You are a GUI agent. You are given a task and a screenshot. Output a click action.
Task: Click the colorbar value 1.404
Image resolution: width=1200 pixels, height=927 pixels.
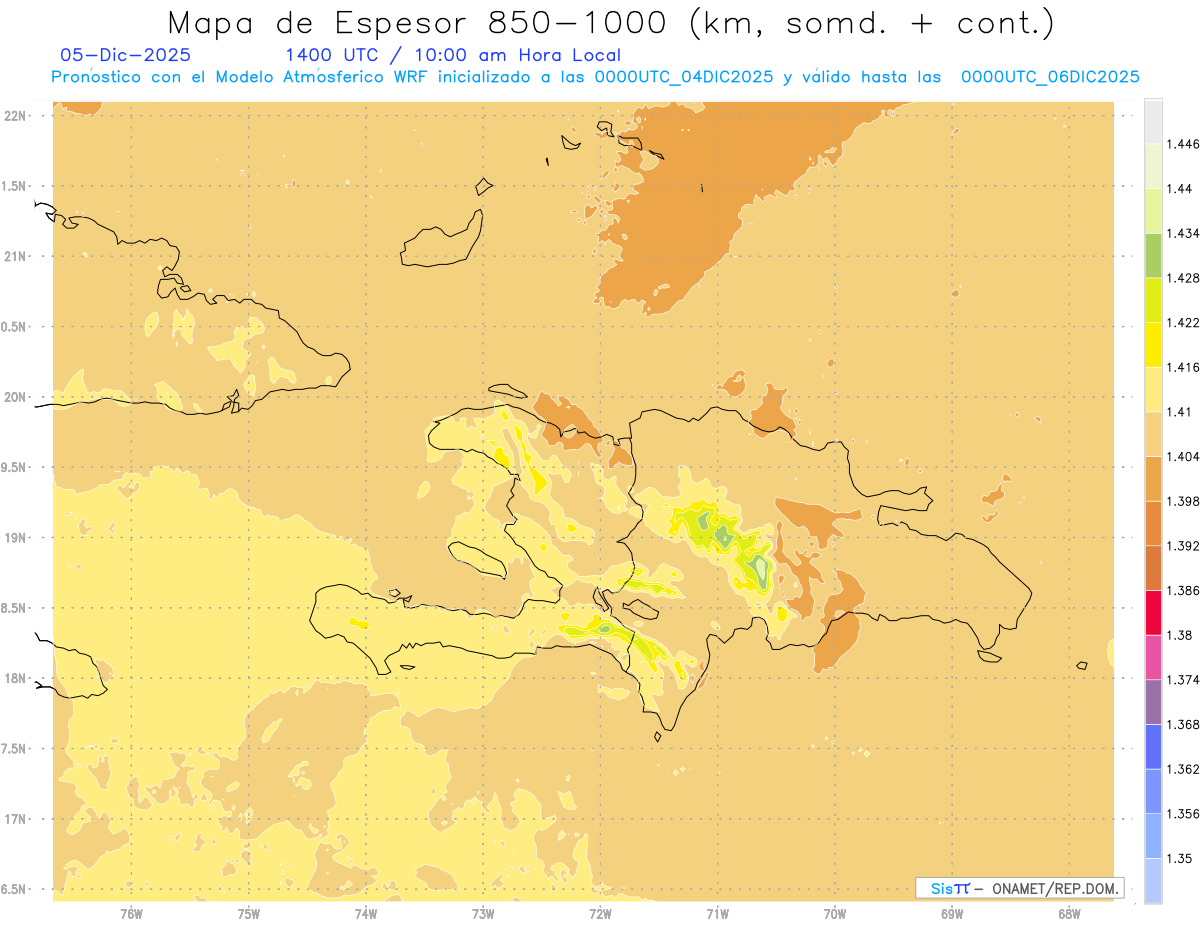pos(1183,456)
